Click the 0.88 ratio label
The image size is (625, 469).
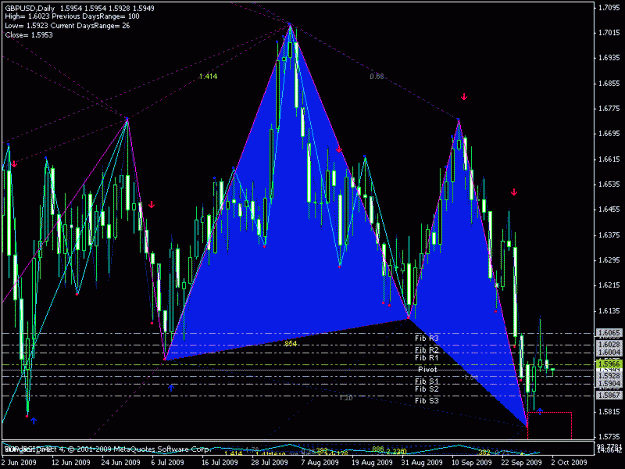pos(377,76)
